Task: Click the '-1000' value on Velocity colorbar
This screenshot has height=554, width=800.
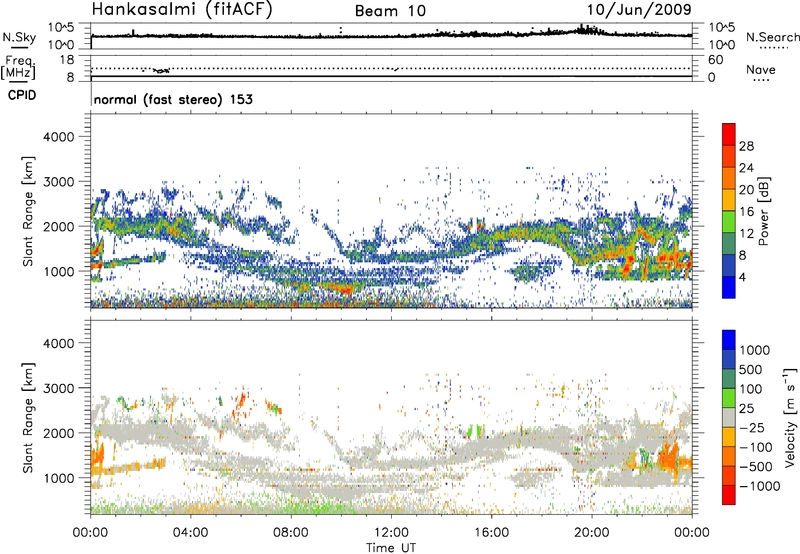Action: [x=760, y=486]
